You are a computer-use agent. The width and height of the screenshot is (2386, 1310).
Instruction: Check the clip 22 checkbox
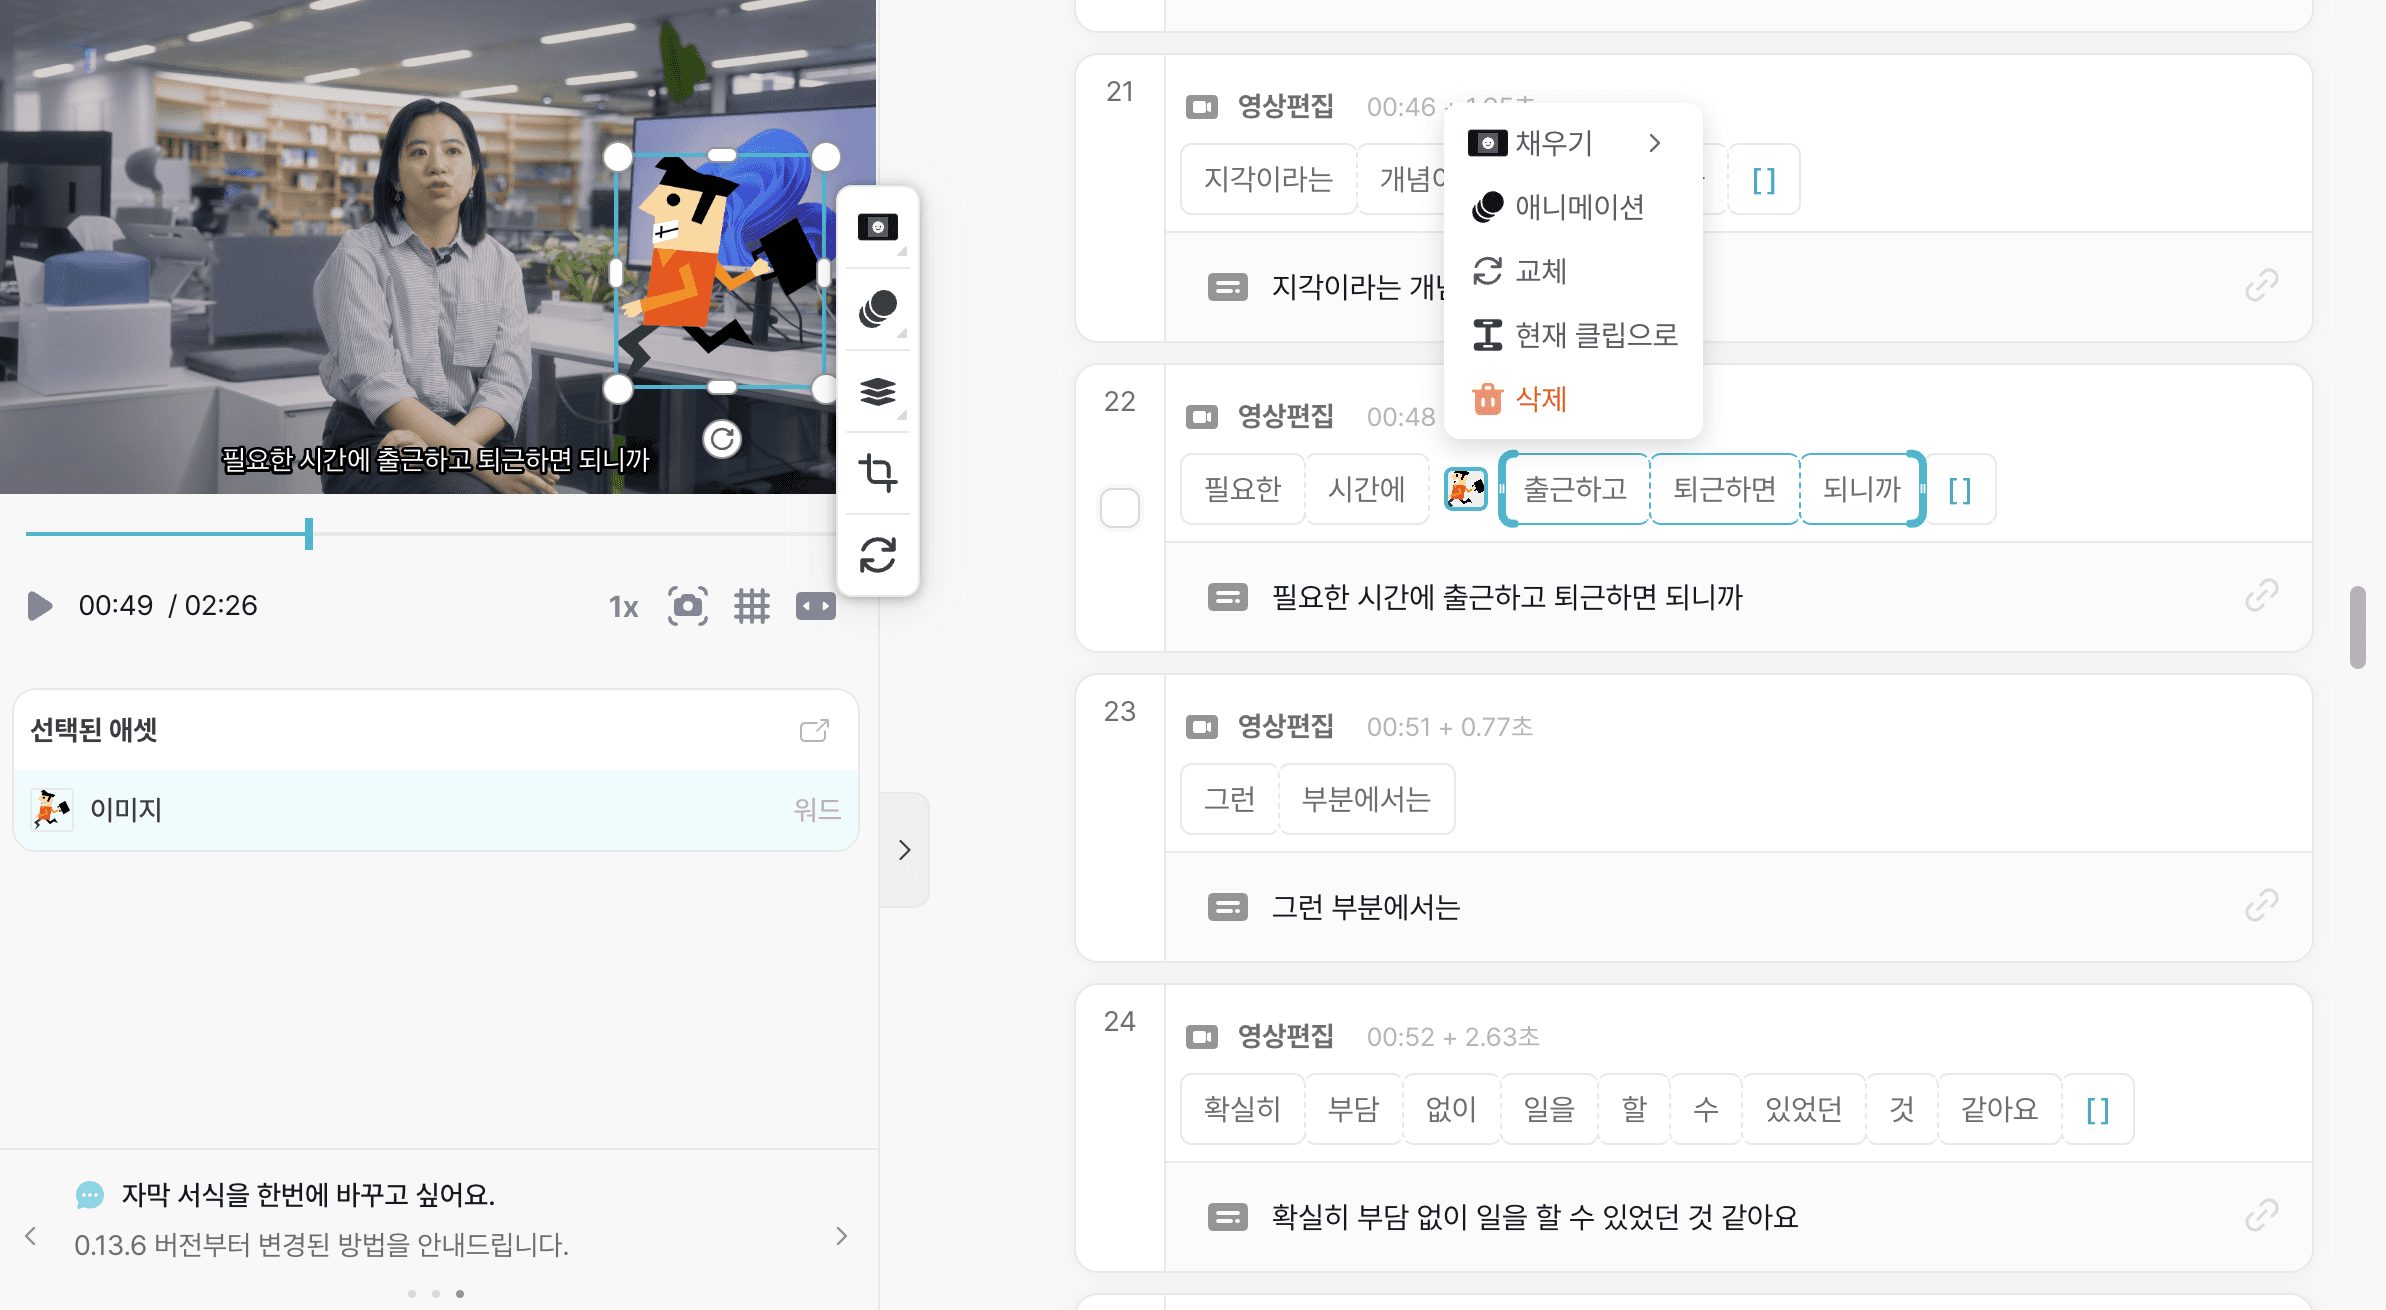click(1119, 508)
